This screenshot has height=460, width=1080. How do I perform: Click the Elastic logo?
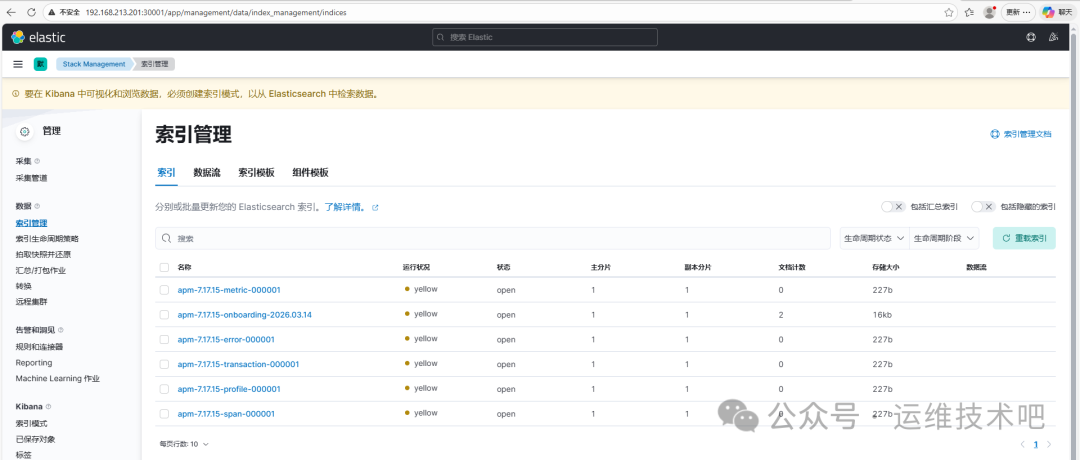click(38, 37)
